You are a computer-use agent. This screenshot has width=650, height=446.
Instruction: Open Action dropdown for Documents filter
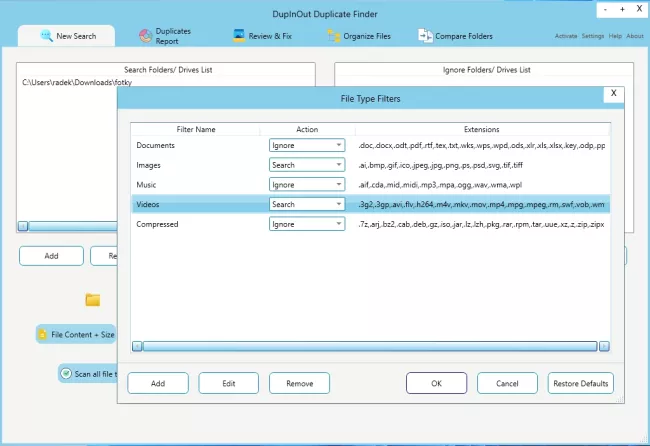pyautogui.click(x=307, y=145)
